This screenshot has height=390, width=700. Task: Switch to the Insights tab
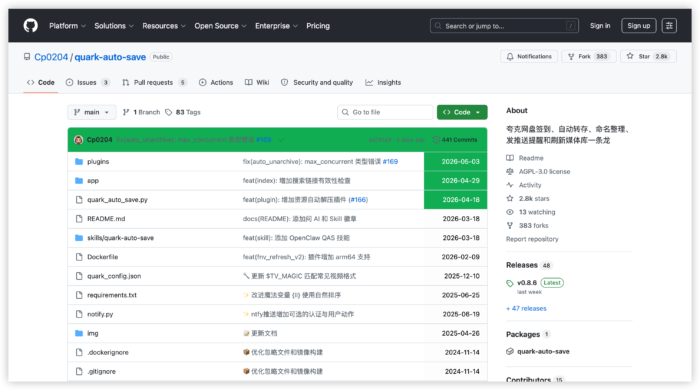383,83
